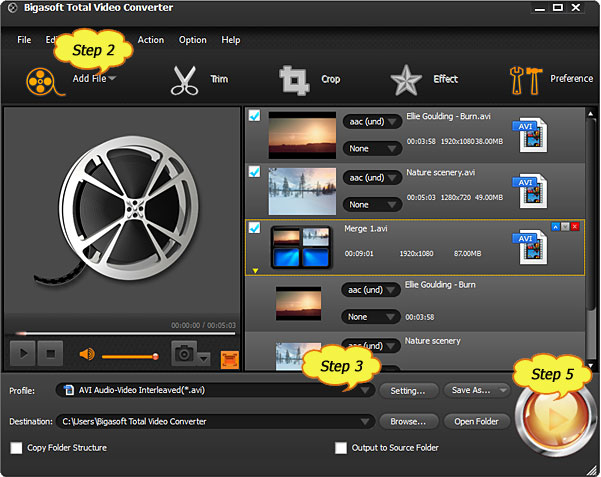Open the Destination path dropdown
Image resolution: width=601 pixels, height=477 pixels.
point(365,422)
